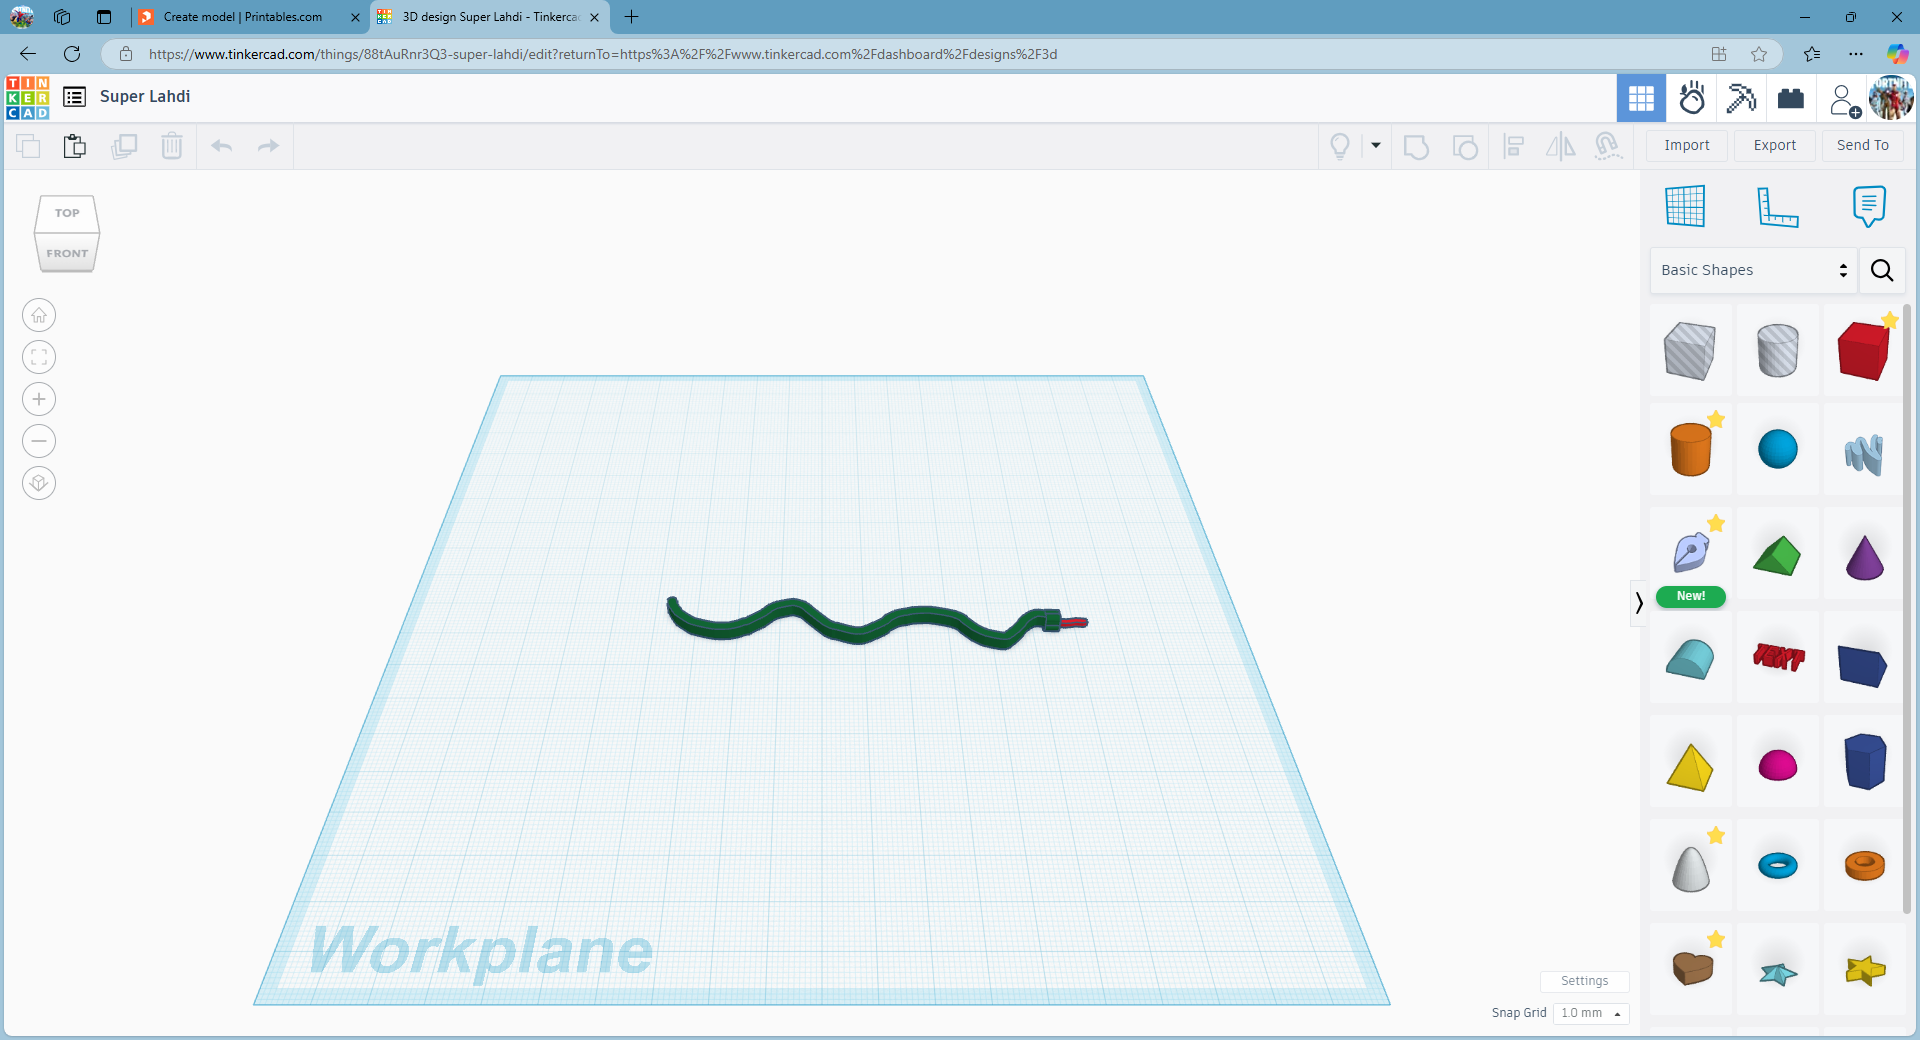The width and height of the screenshot is (1920, 1040).
Task: Select the Notes tool
Action: (1869, 206)
